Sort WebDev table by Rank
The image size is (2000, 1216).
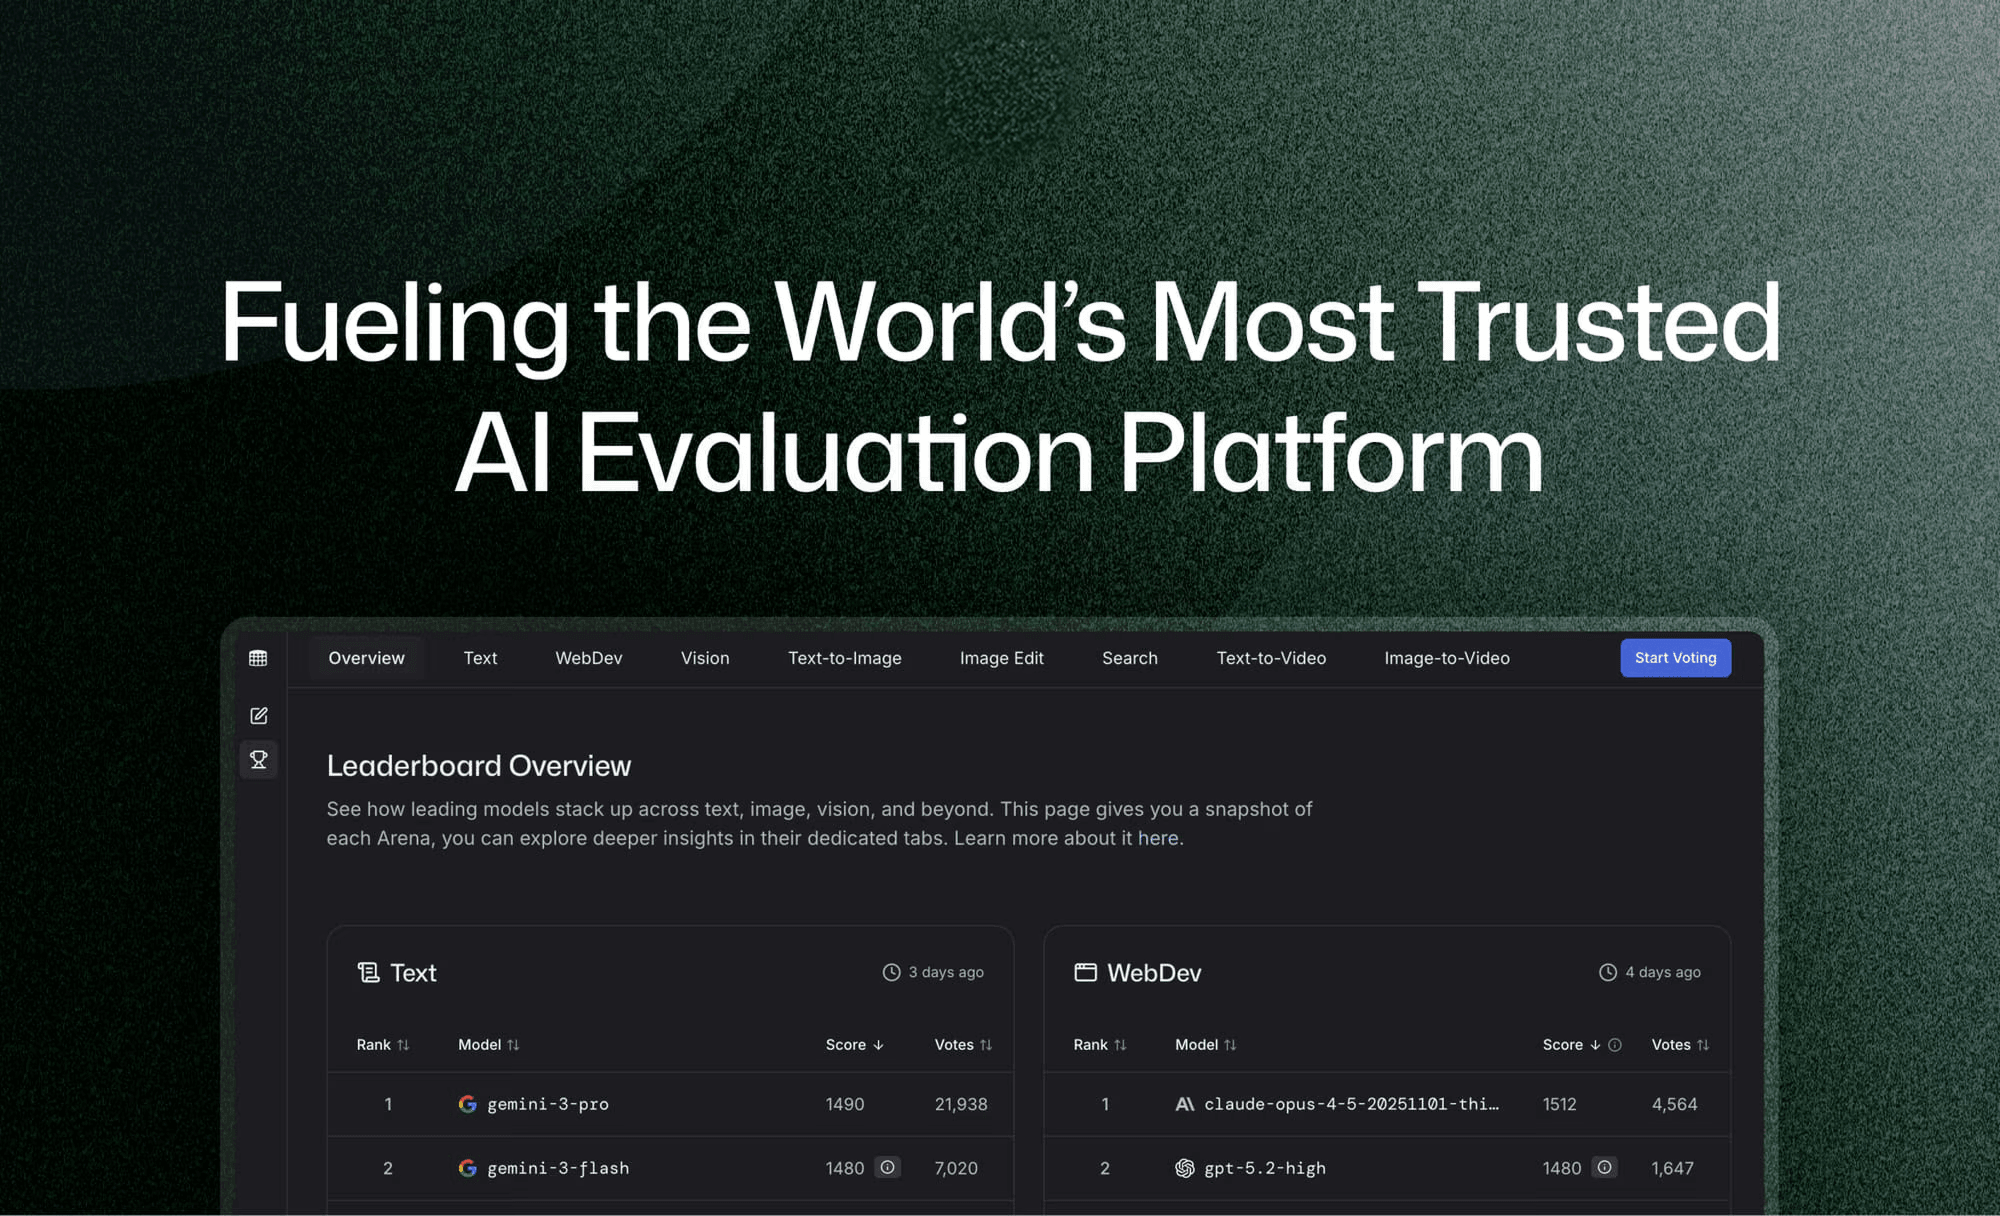(1100, 1044)
